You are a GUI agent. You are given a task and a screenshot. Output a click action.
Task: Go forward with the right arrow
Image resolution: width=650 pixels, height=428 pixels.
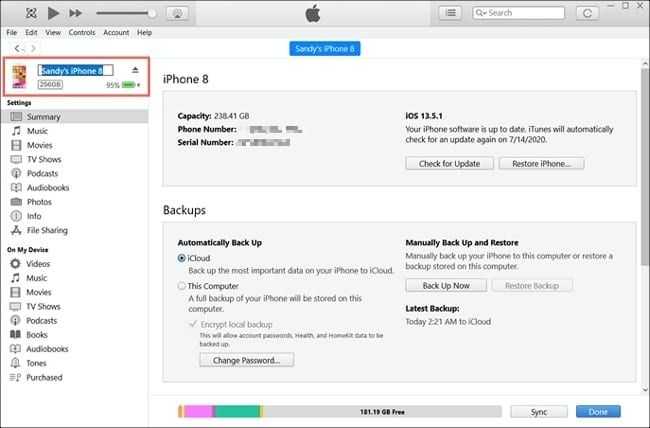click(x=33, y=49)
